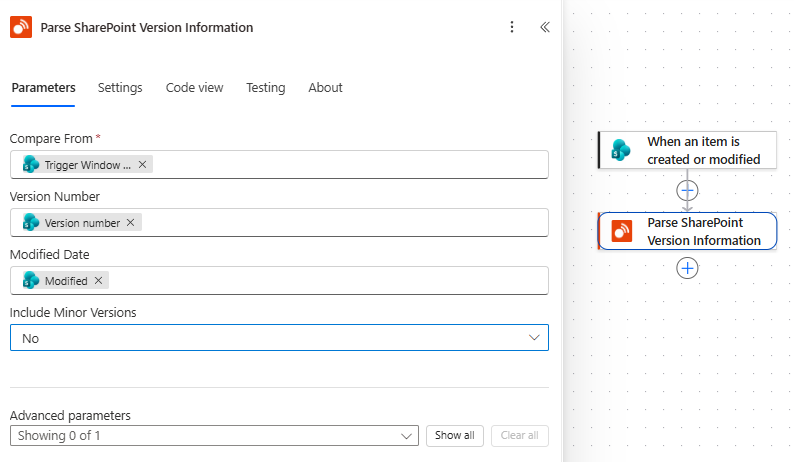
Task: Switch to the Settings tab
Action: tap(120, 88)
